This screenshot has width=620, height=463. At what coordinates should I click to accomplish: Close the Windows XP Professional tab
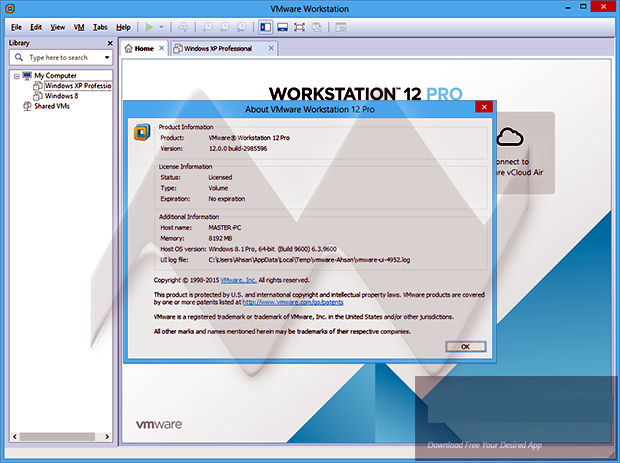(271, 48)
